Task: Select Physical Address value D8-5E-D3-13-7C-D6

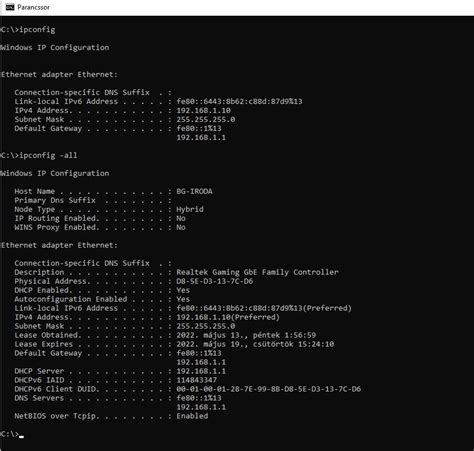Action: [215, 281]
